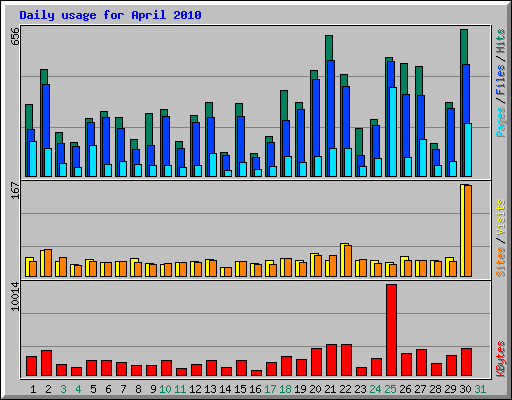
Task: Click green day label 17
Action: (270, 389)
